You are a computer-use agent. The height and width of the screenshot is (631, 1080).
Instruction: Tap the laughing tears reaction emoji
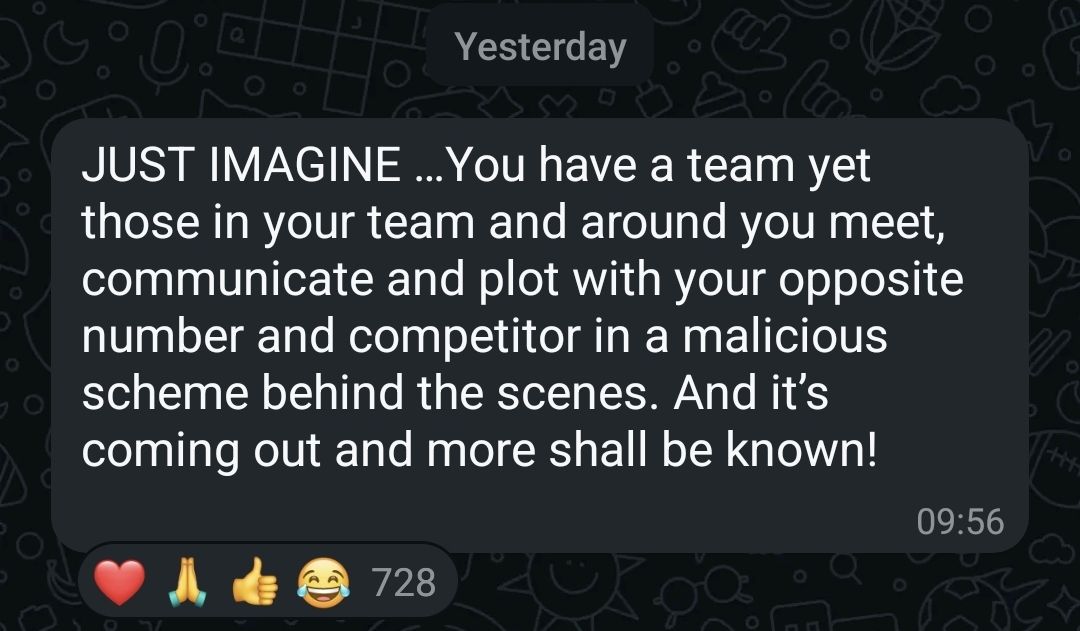point(323,582)
